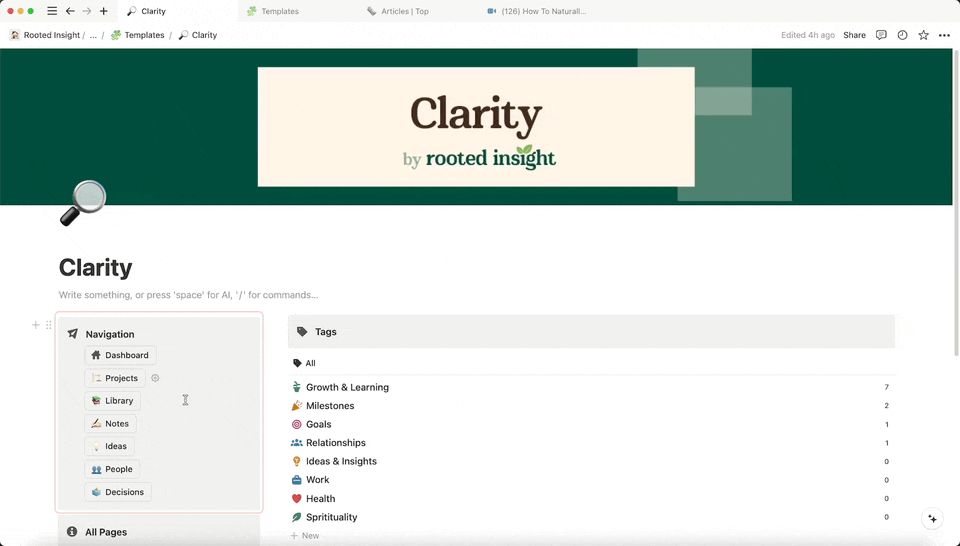
Task: Add a block with the plus handle
Action: 36,325
